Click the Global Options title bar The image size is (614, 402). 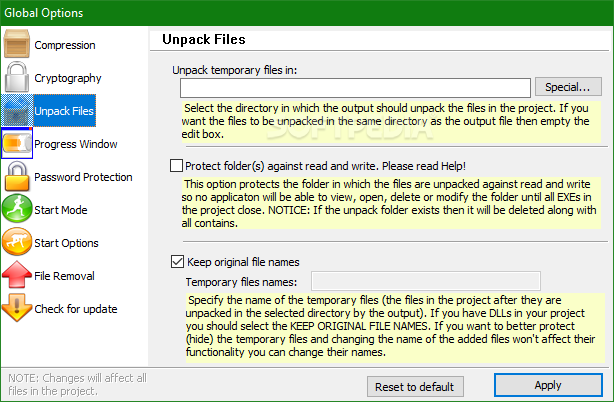pyautogui.click(x=307, y=13)
